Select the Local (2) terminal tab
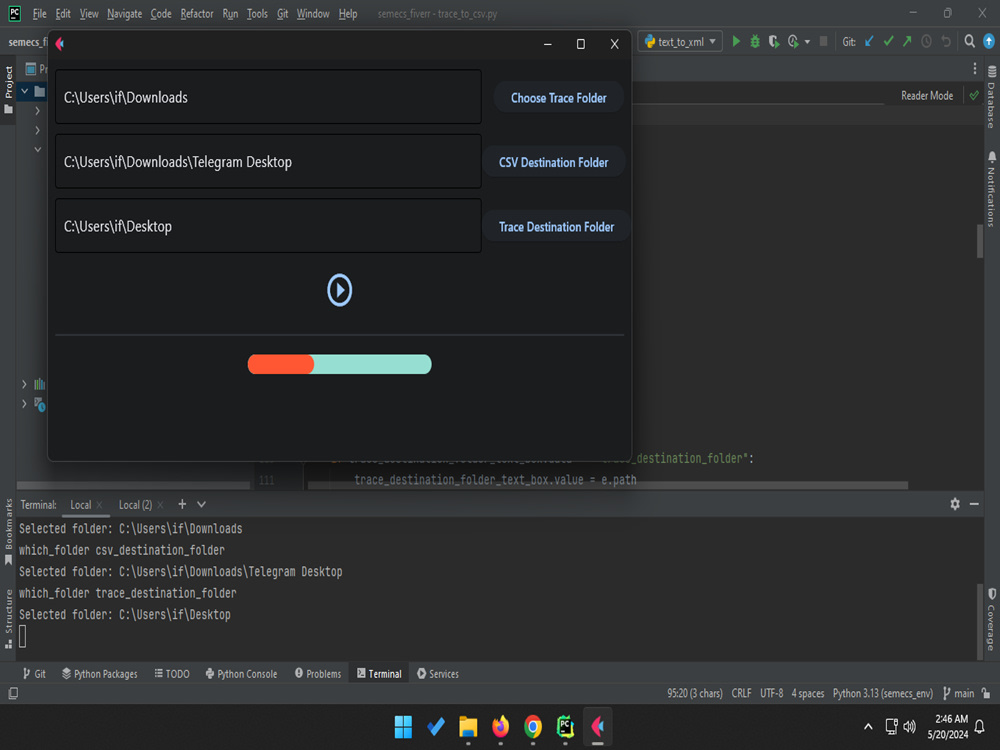This screenshot has width=1000, height=750. (132, 504)
